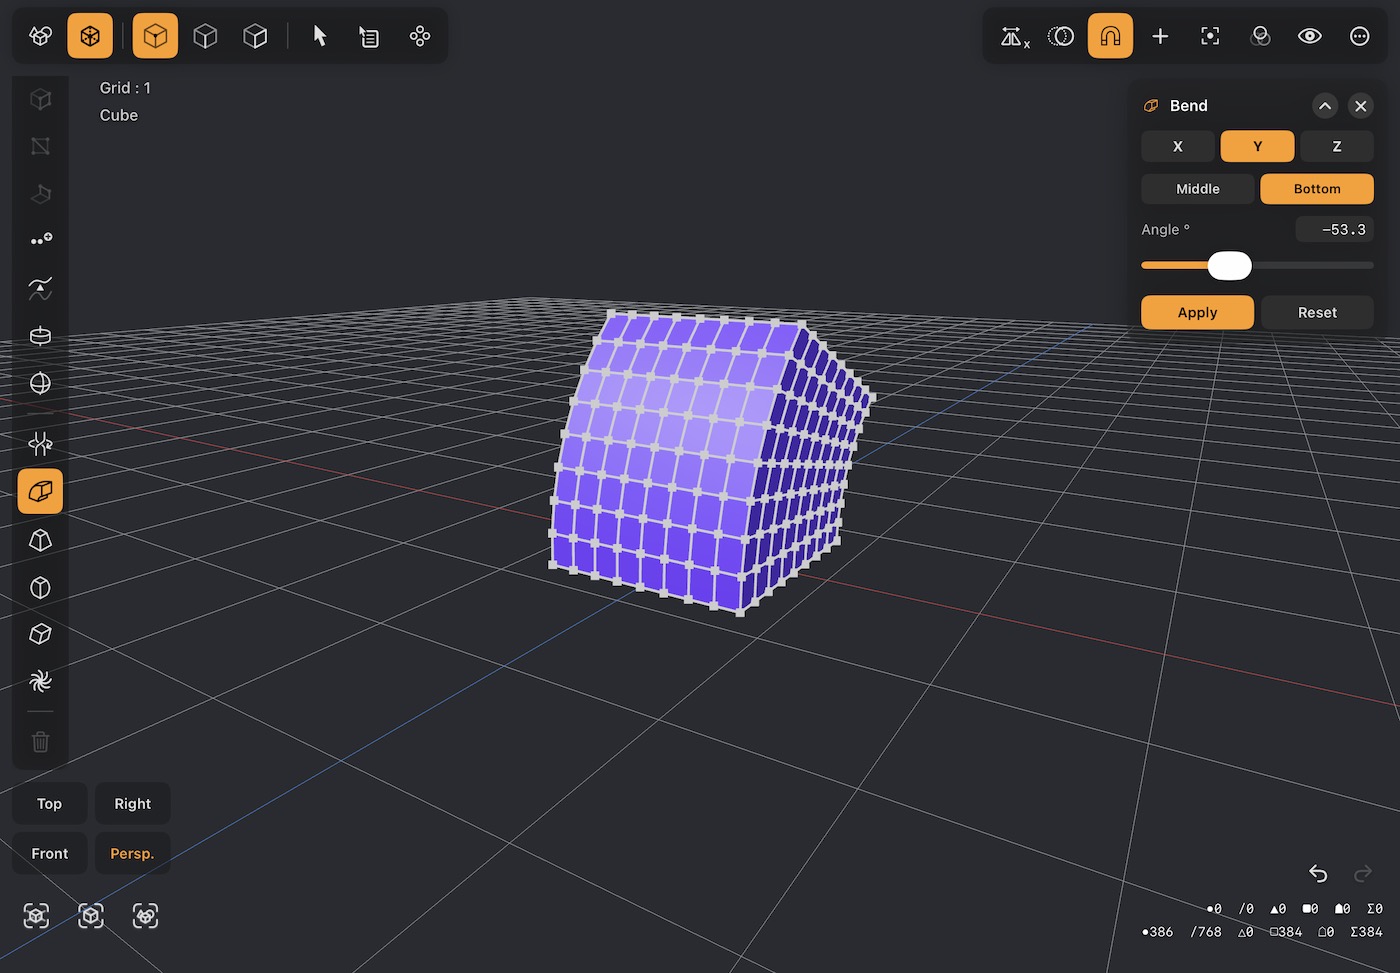Open the selection list tool
The image size is (1400, 973).
click(369, 36)
